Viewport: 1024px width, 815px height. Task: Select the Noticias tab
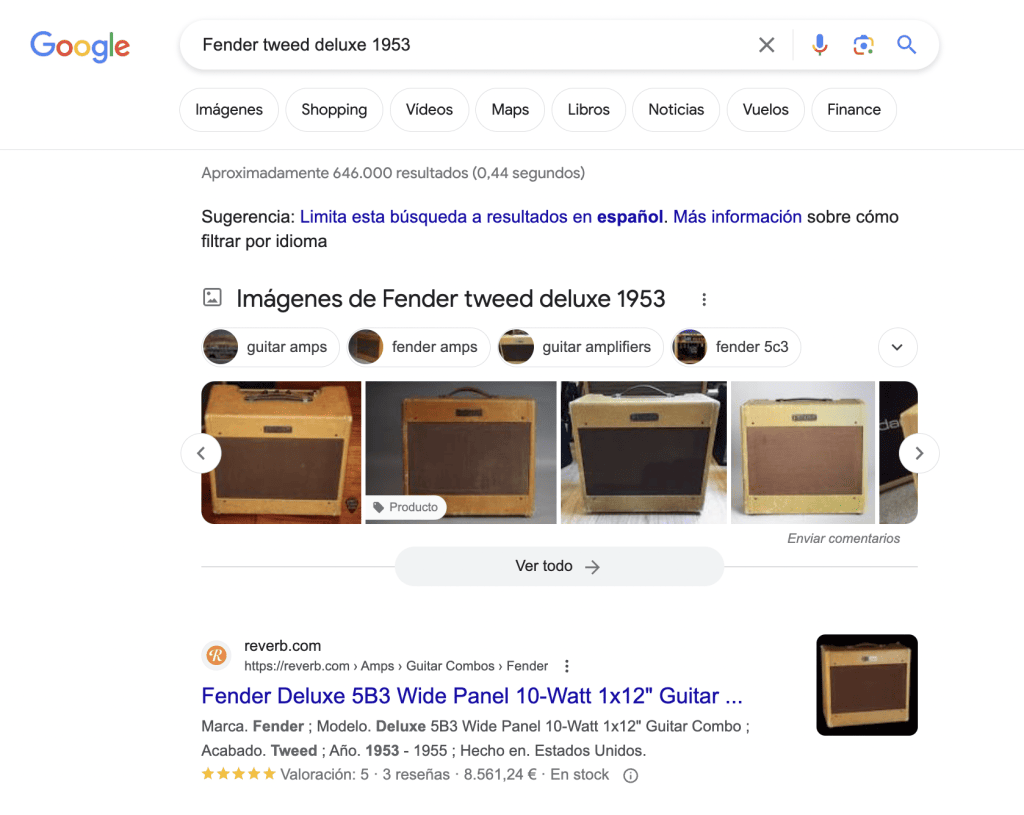click(676, 110)
